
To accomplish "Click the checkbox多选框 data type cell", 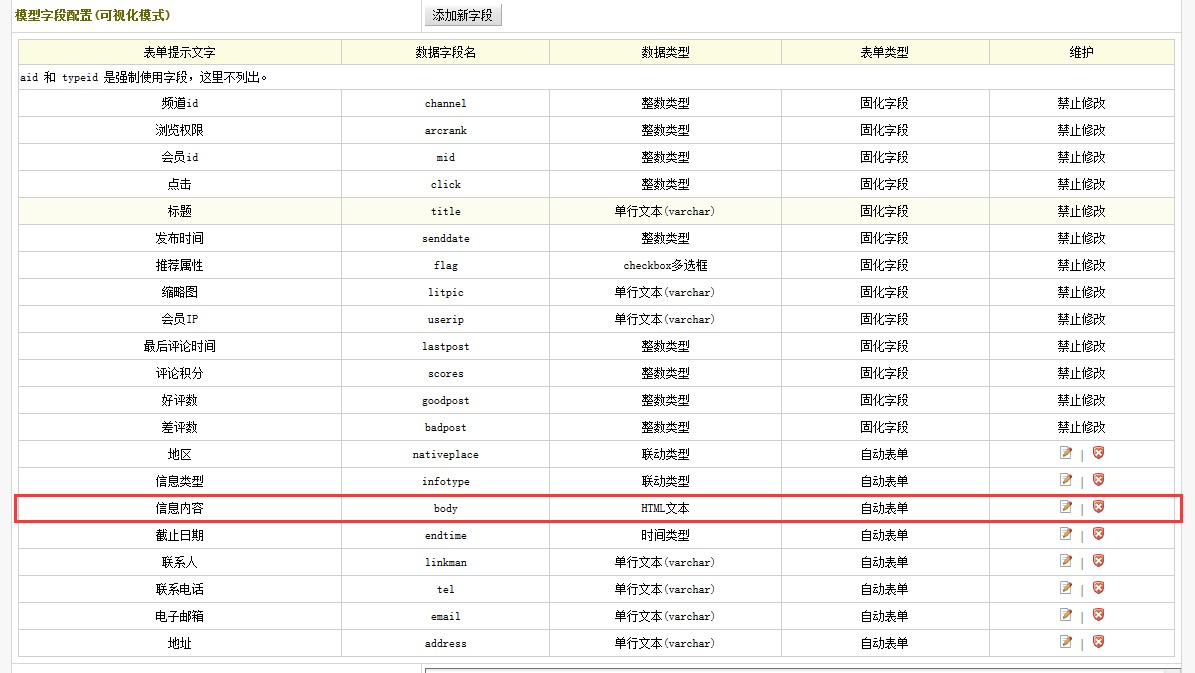I will (x=665, y=265).
